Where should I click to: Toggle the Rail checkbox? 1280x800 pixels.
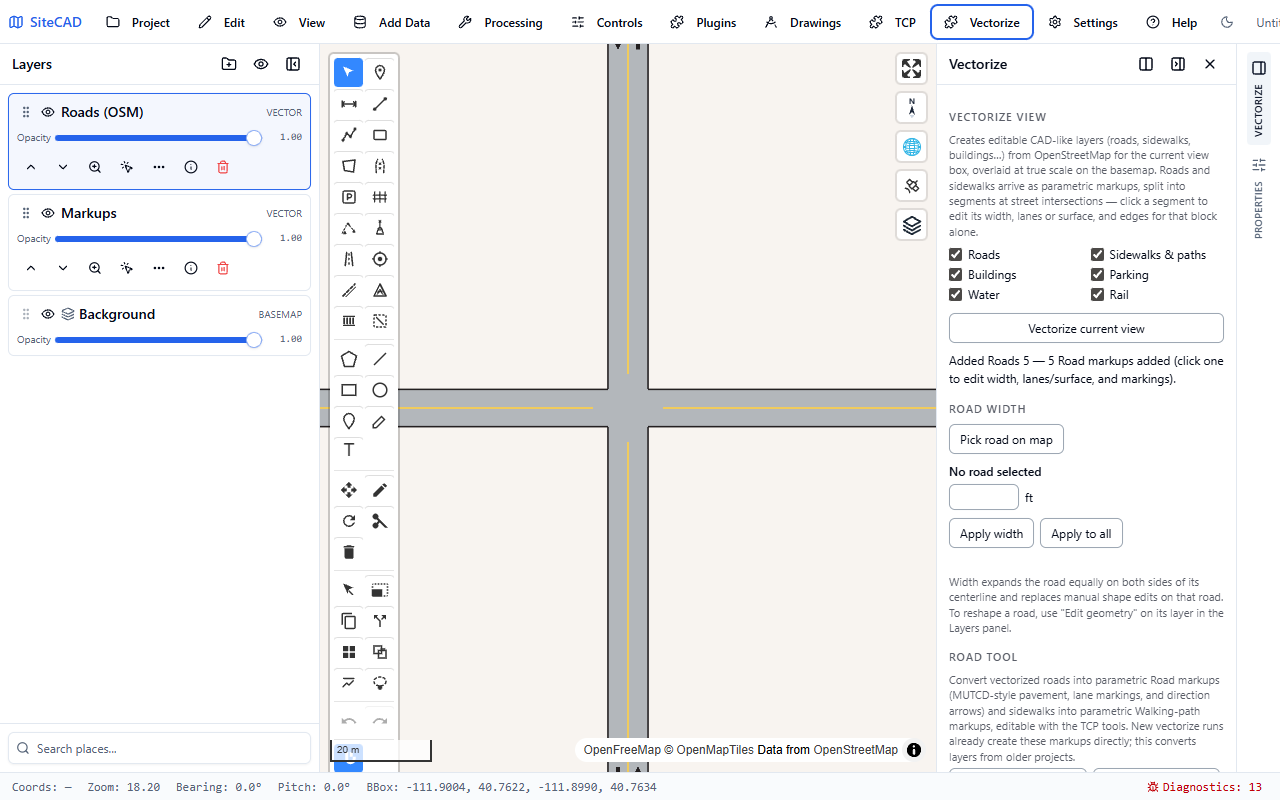point(1097,295)
